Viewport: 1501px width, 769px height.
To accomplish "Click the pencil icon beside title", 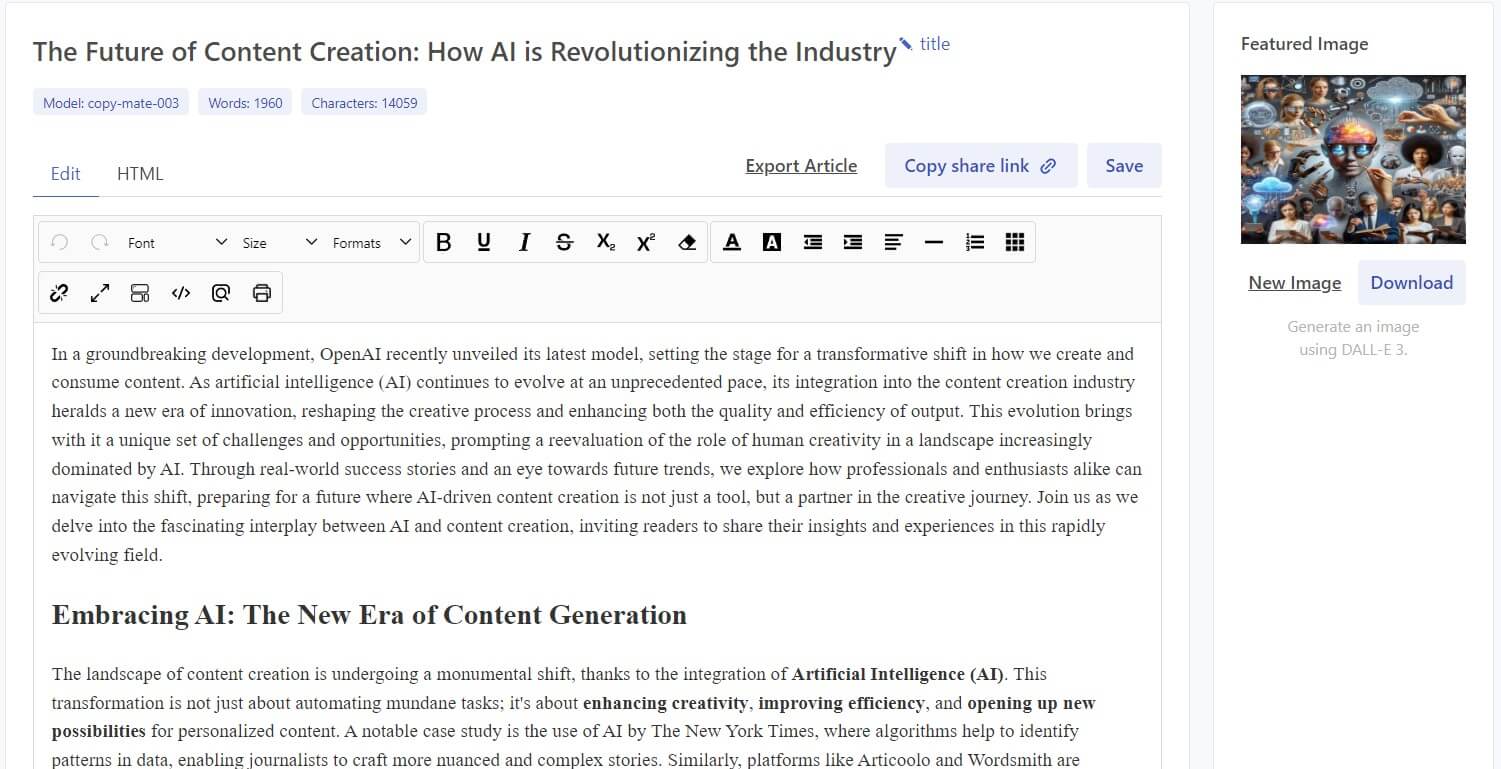I will (906, 43).
